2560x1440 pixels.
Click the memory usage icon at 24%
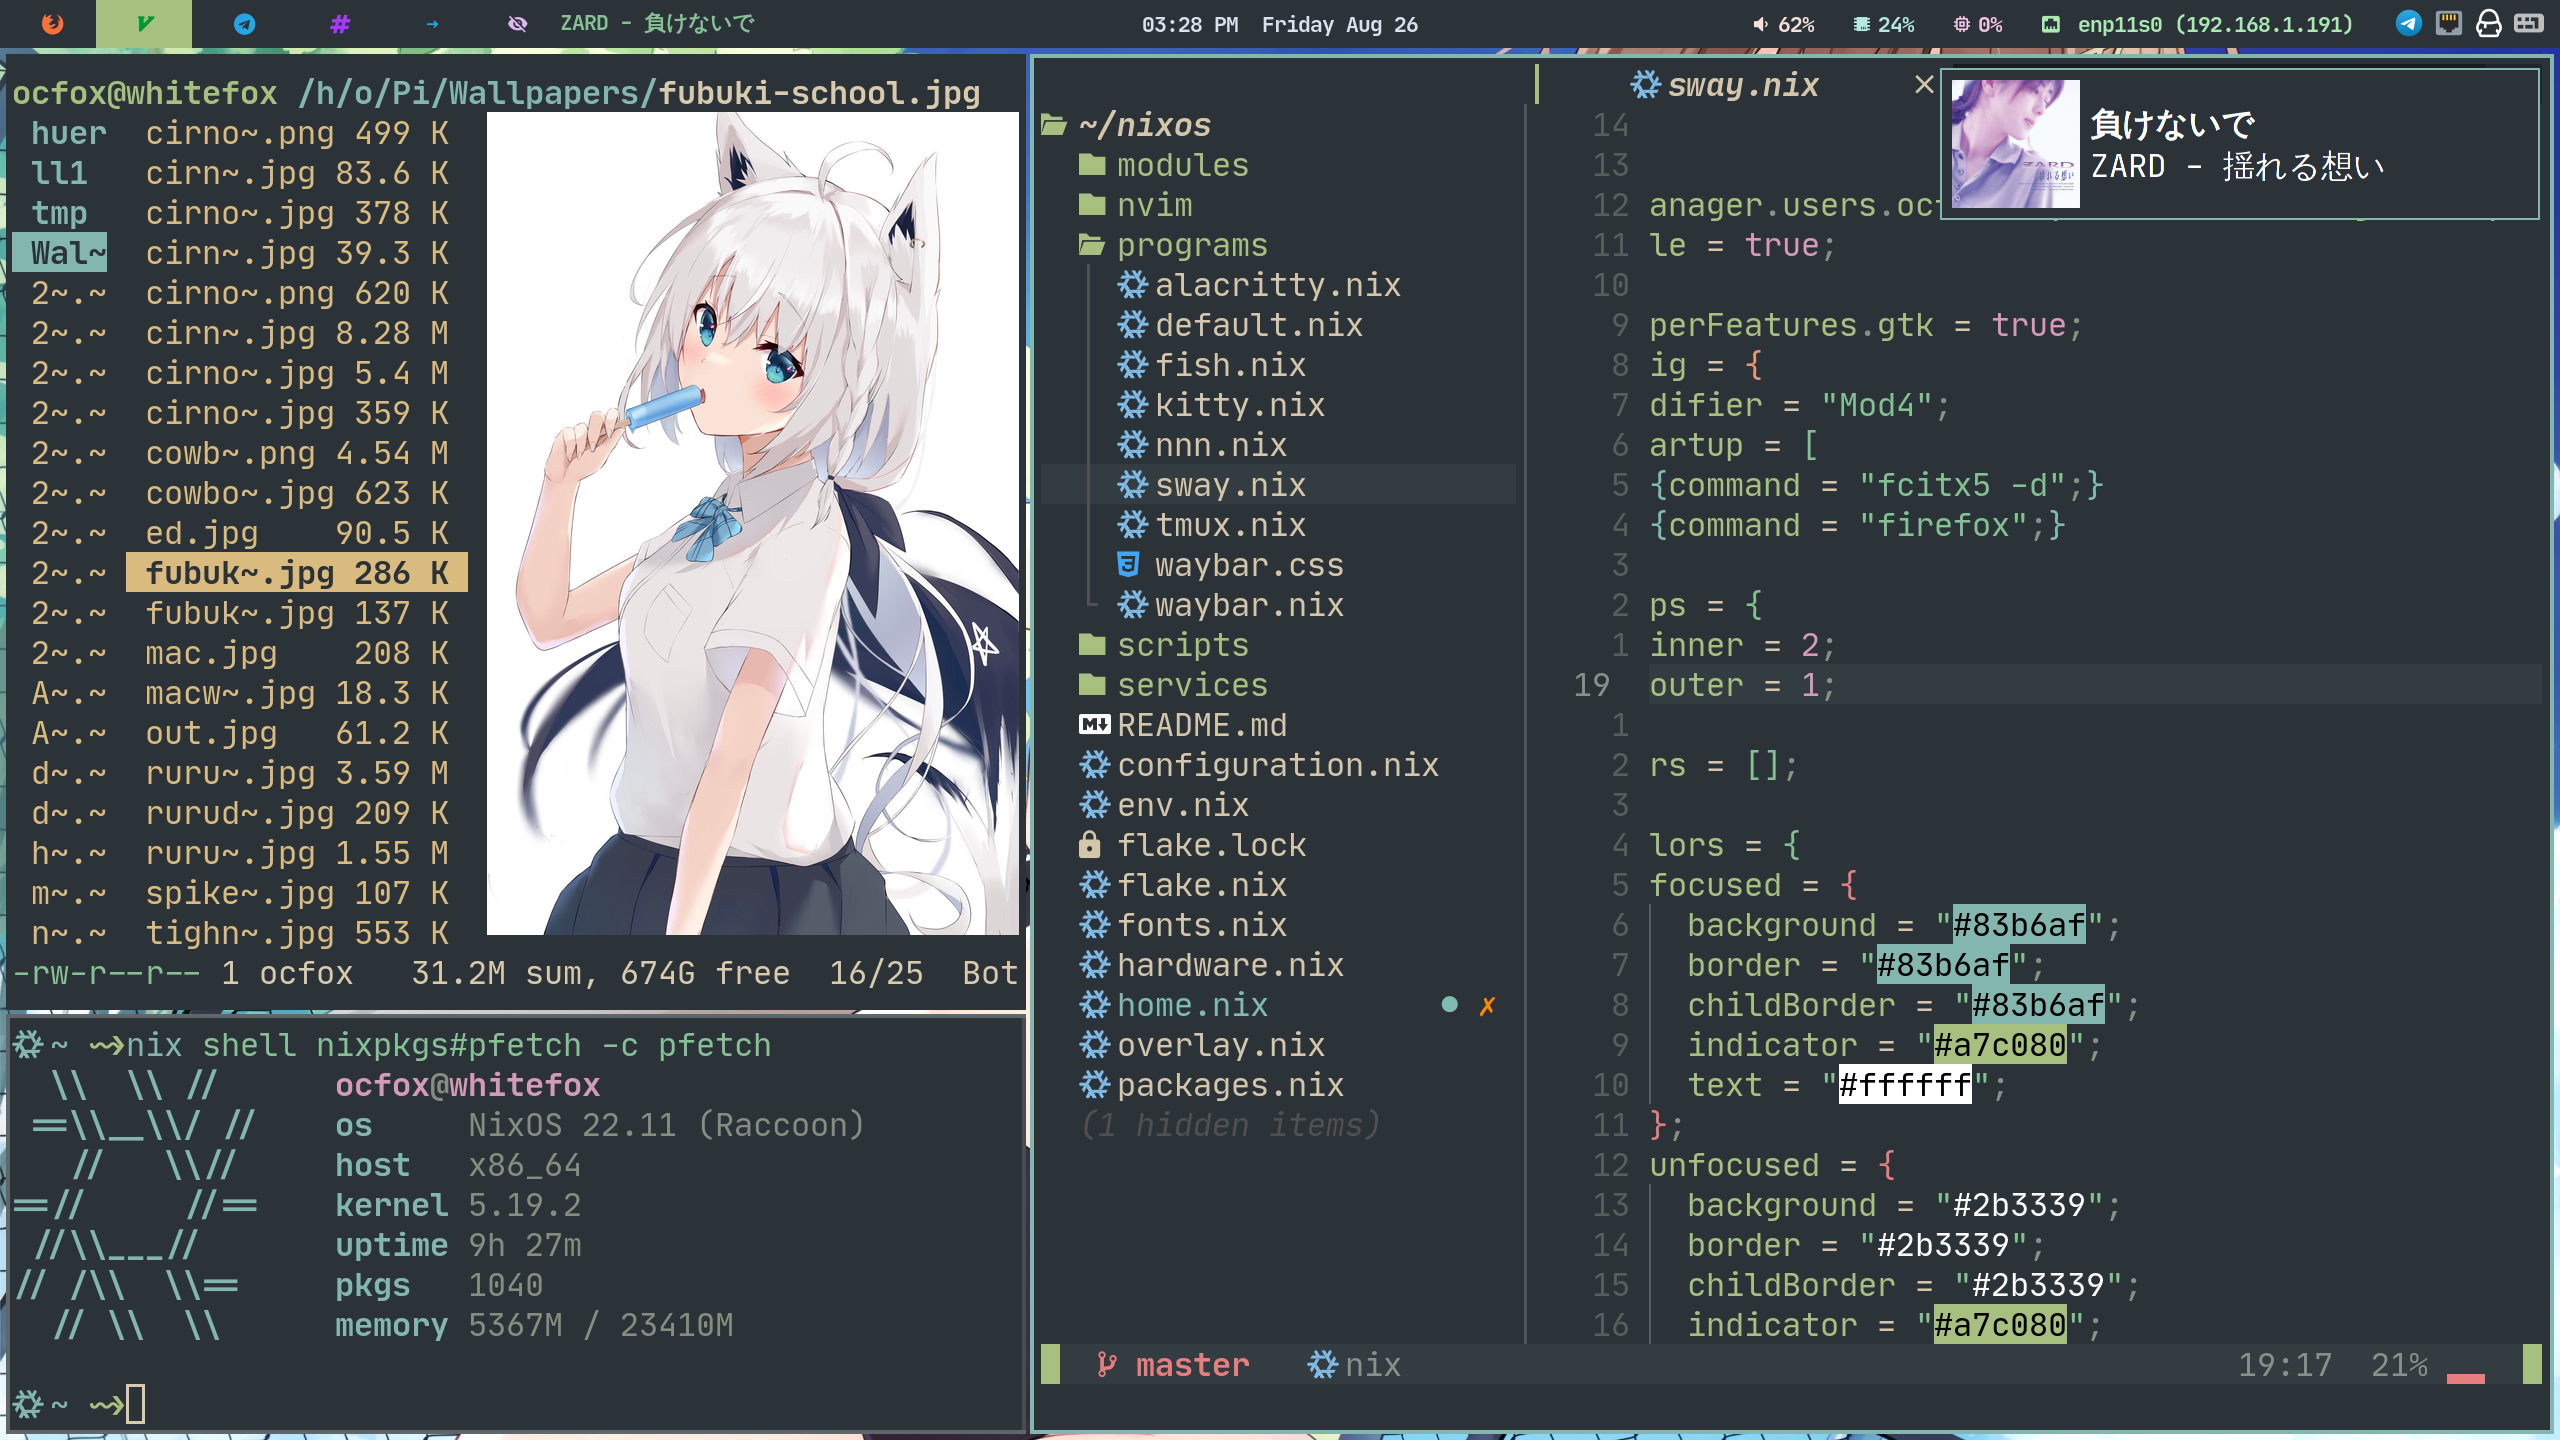1861,24
